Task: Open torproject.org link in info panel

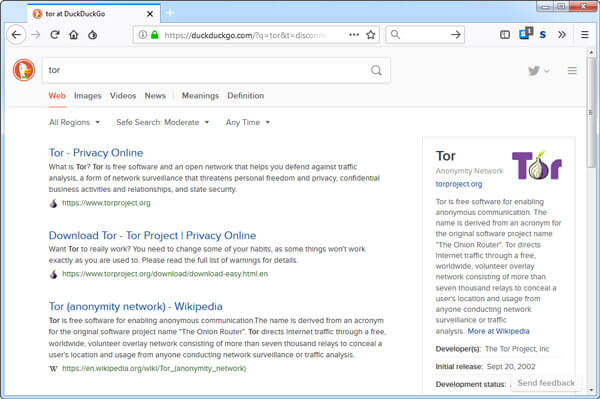Action: (x=459, y=184)
